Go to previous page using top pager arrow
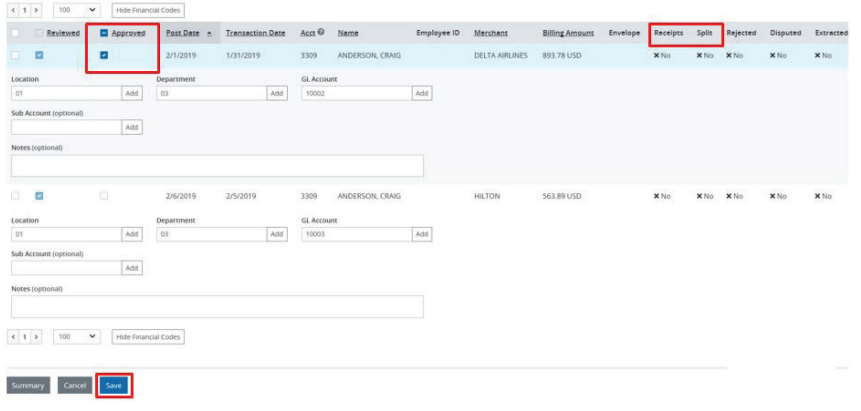Screen dimensions: 861x411 (13, 9)
